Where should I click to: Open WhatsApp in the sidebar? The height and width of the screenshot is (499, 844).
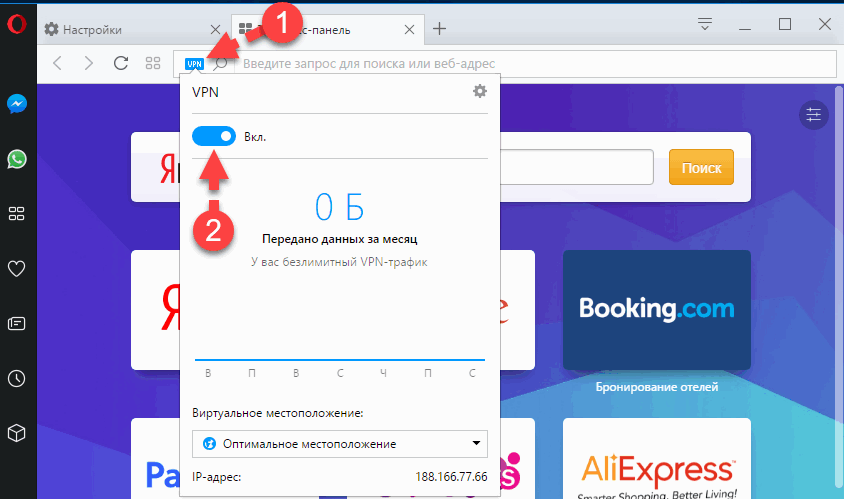click(x=16, y=158)
